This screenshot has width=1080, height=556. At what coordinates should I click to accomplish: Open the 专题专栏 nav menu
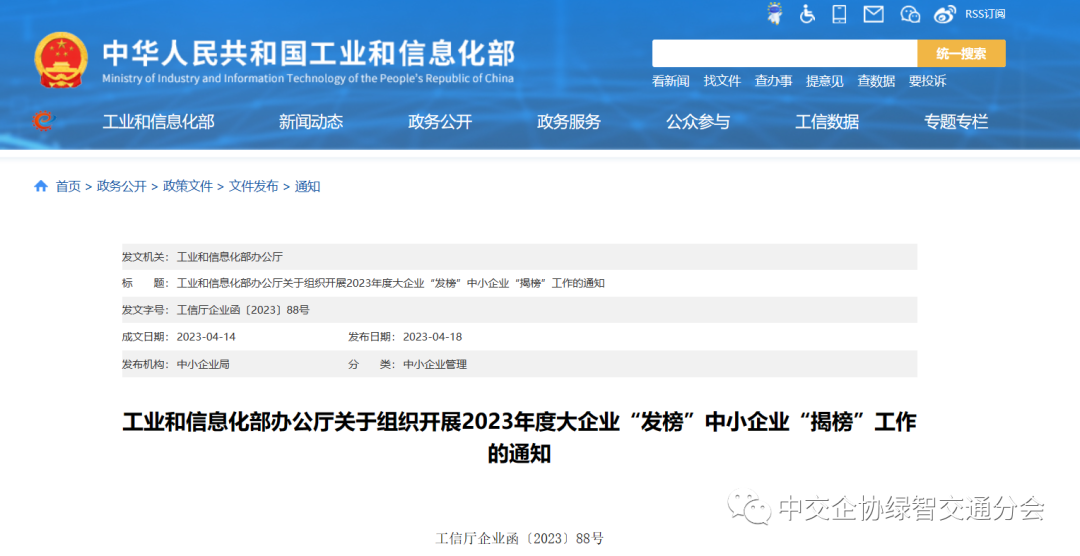(956, 122)
